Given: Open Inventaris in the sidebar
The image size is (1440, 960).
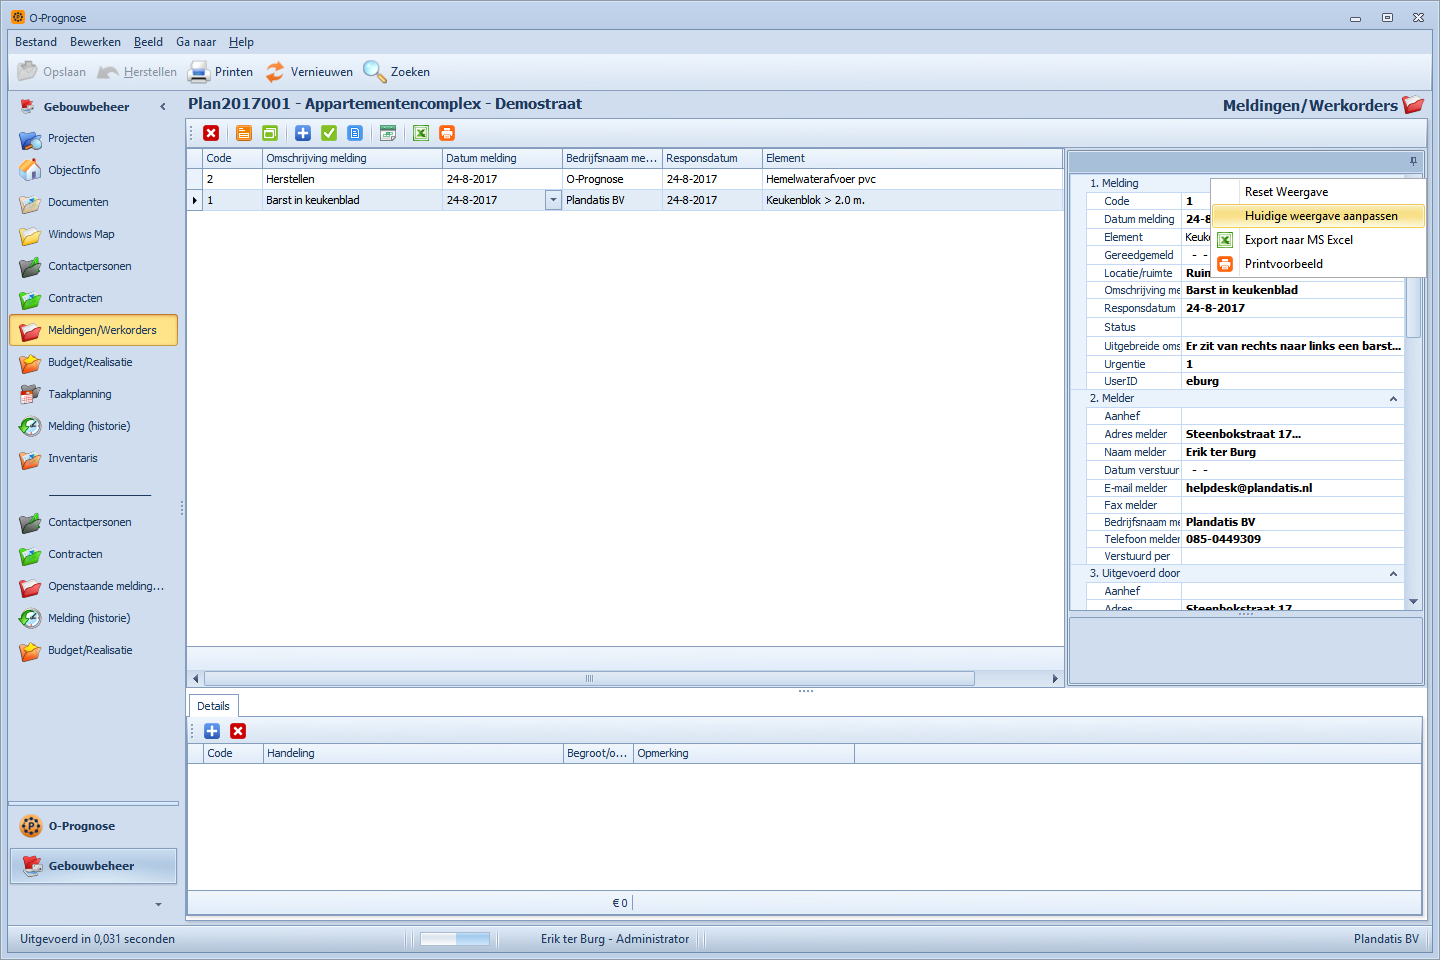Looking at the screenshot, I should click(73, 458).
